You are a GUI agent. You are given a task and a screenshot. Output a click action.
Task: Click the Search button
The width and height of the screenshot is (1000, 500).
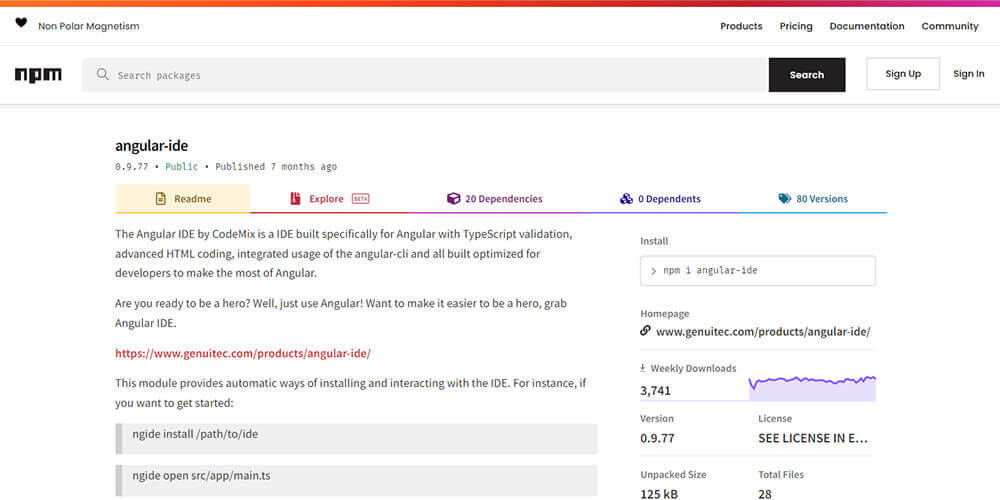coord(807,75)
